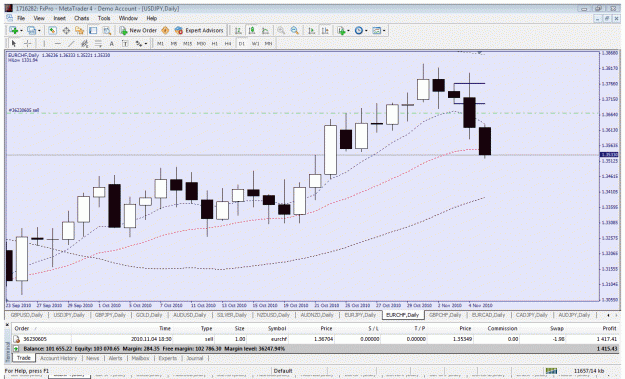Open the File menu
This screenshot has height=379, width=625.
pos(21,18)
